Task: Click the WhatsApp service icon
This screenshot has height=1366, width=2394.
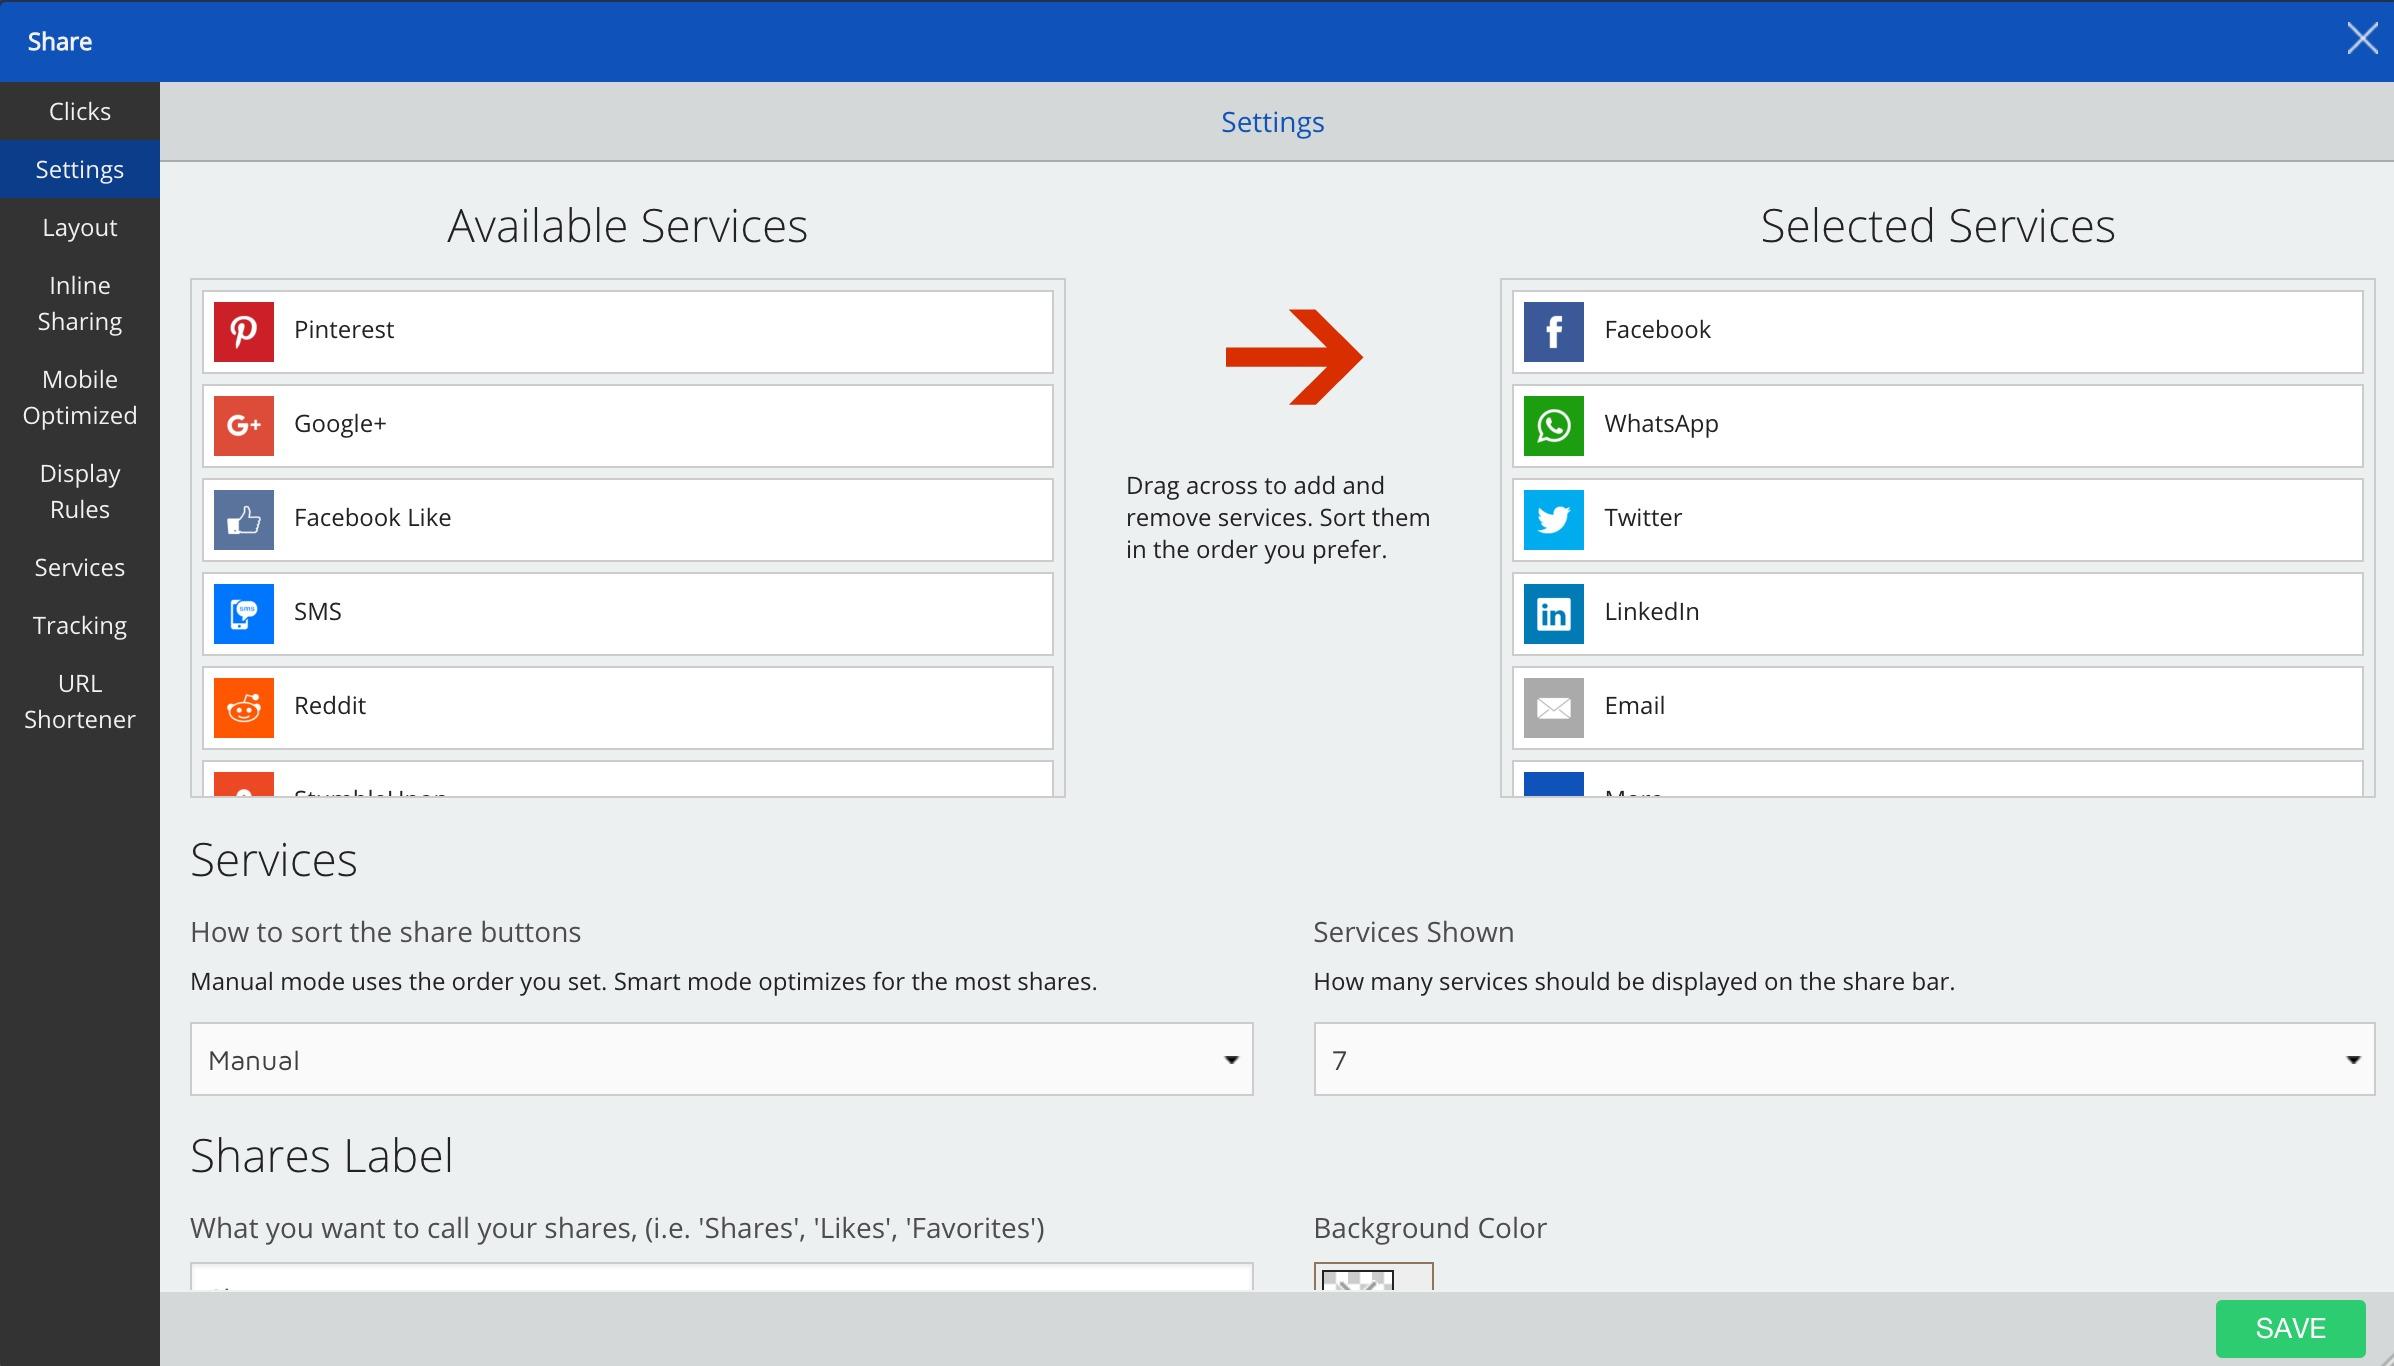Action: (1554, 425)
